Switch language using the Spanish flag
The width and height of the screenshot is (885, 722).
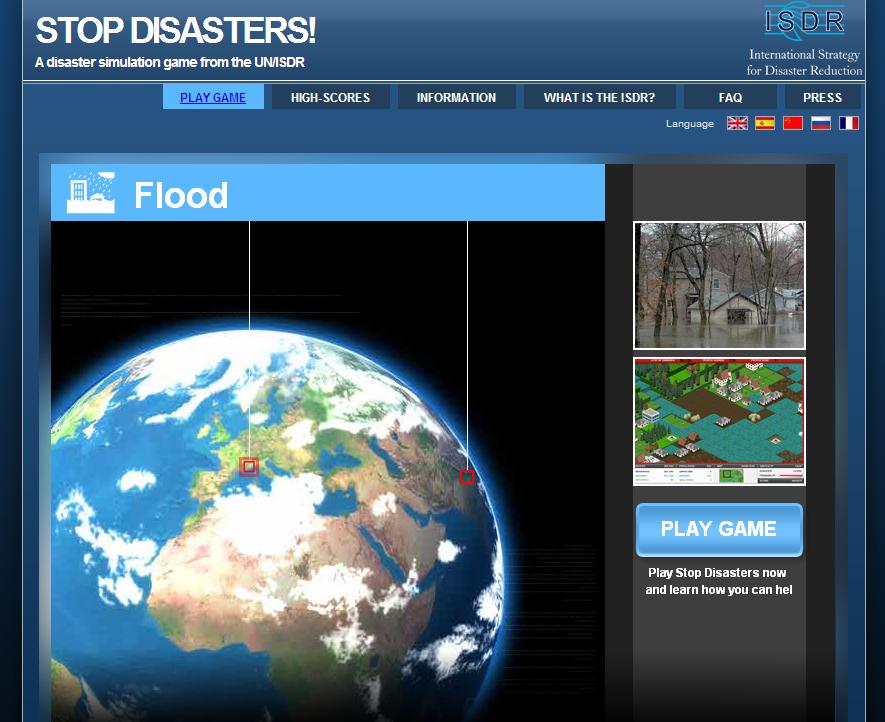(x=765, y=123)
